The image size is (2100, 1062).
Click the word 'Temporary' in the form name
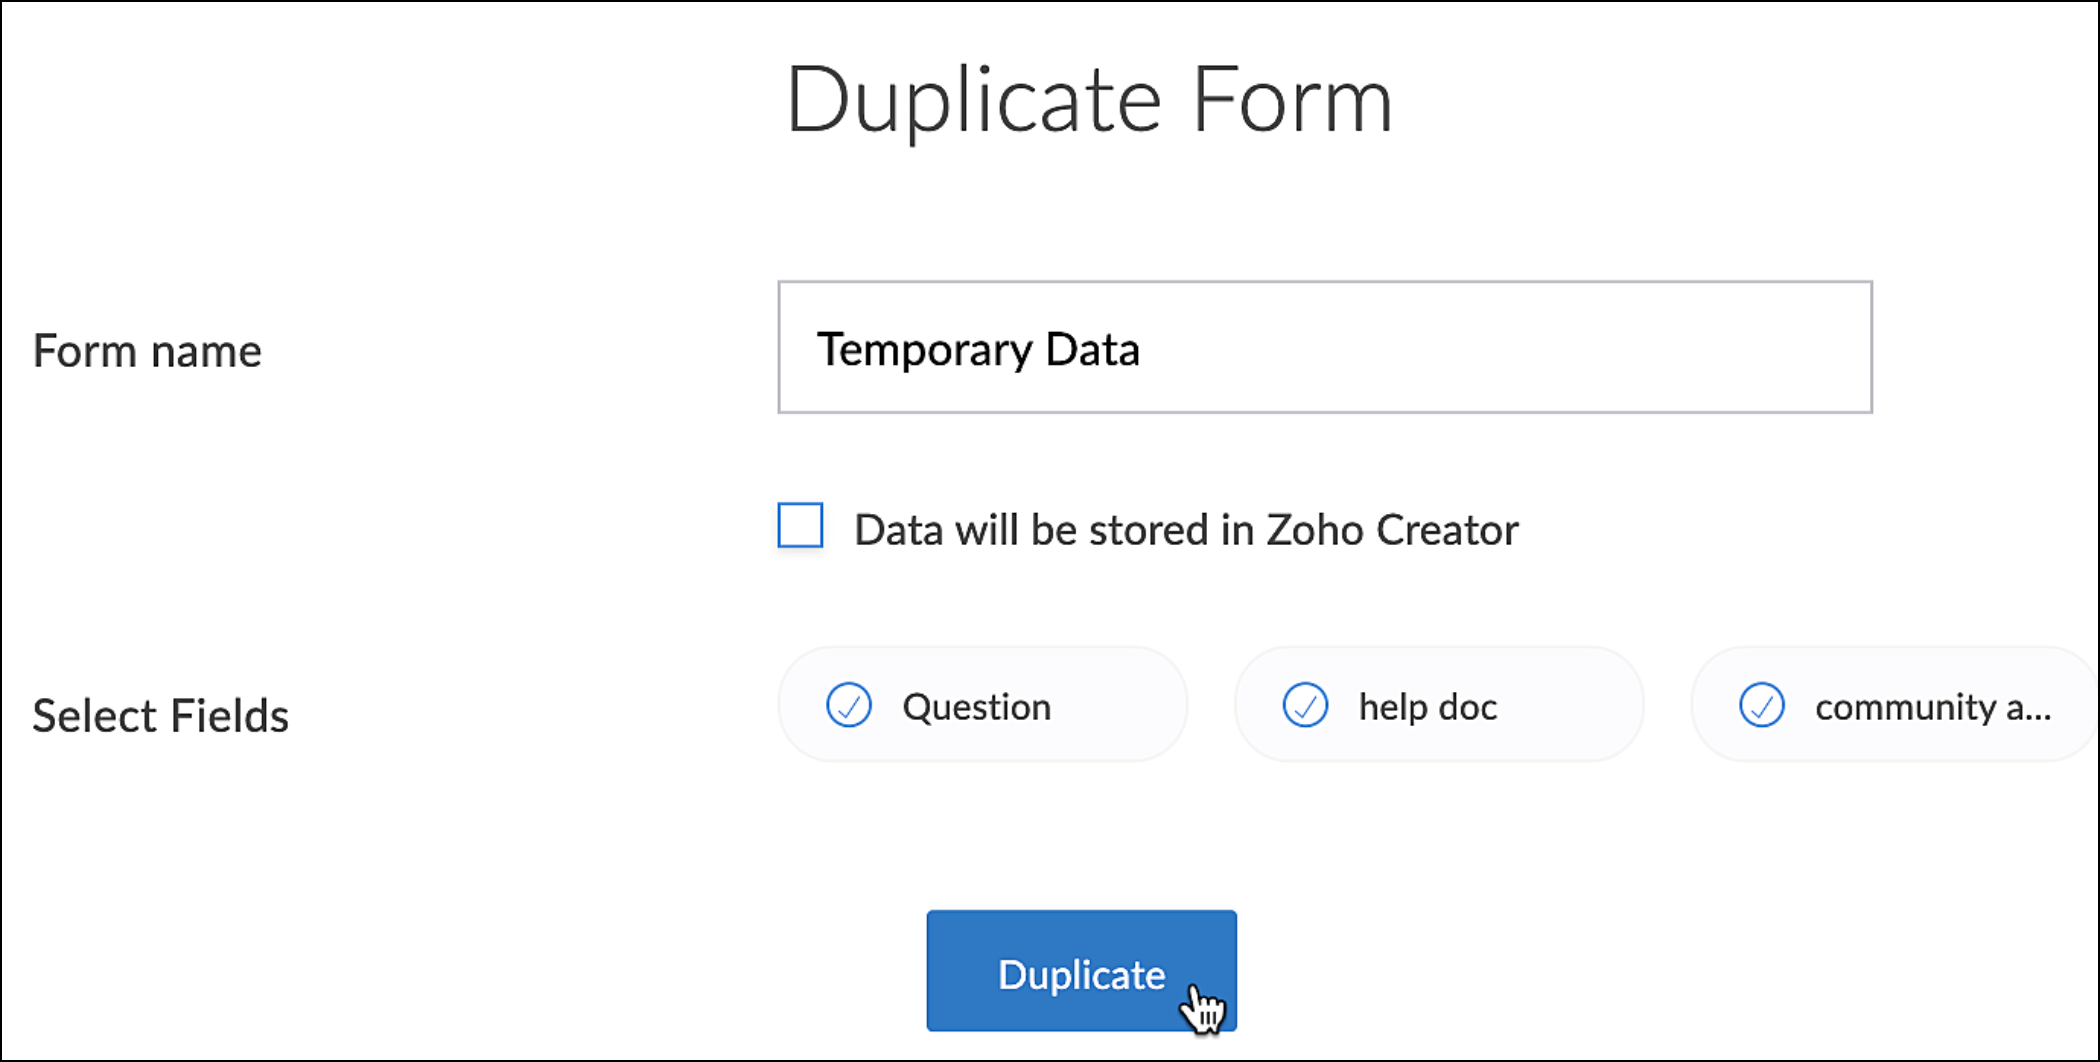924,350
